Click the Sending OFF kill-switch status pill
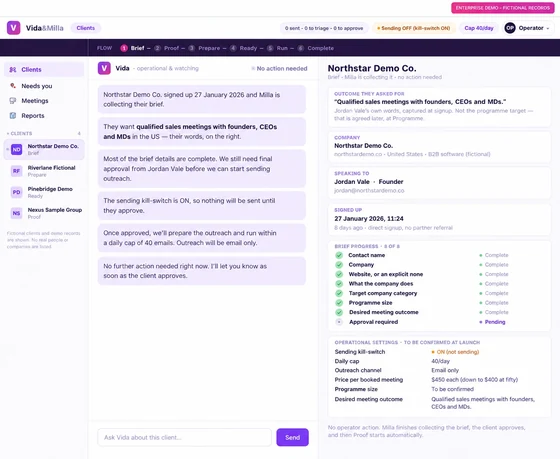Screen dimensions: 560x459 (414, 28)
